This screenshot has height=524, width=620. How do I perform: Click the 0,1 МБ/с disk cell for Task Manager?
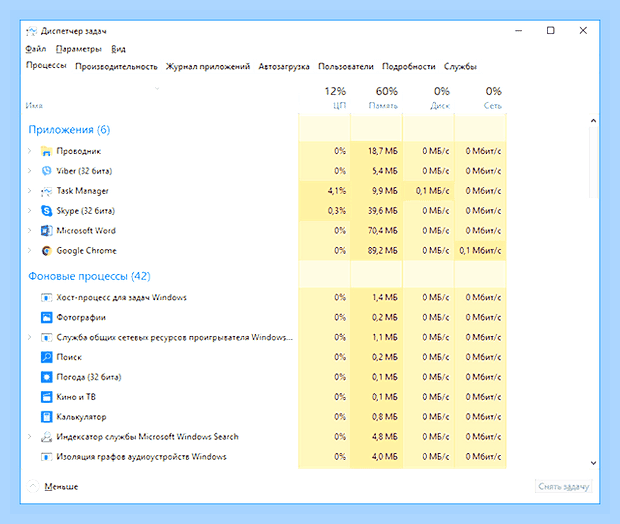[x=429, y=191]
